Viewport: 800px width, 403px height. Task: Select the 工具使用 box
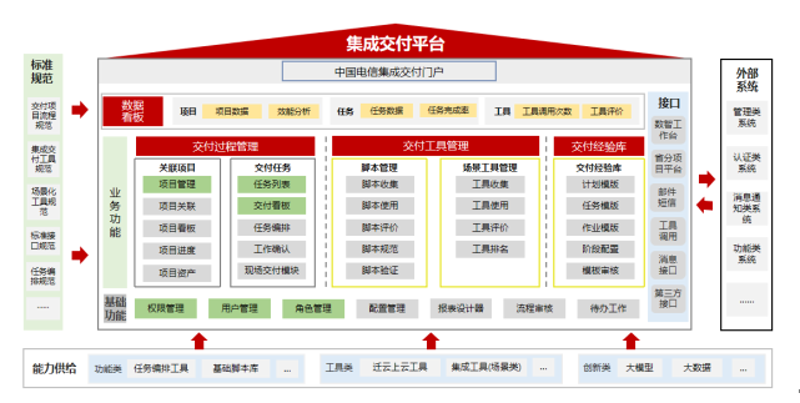click(490, 206)
